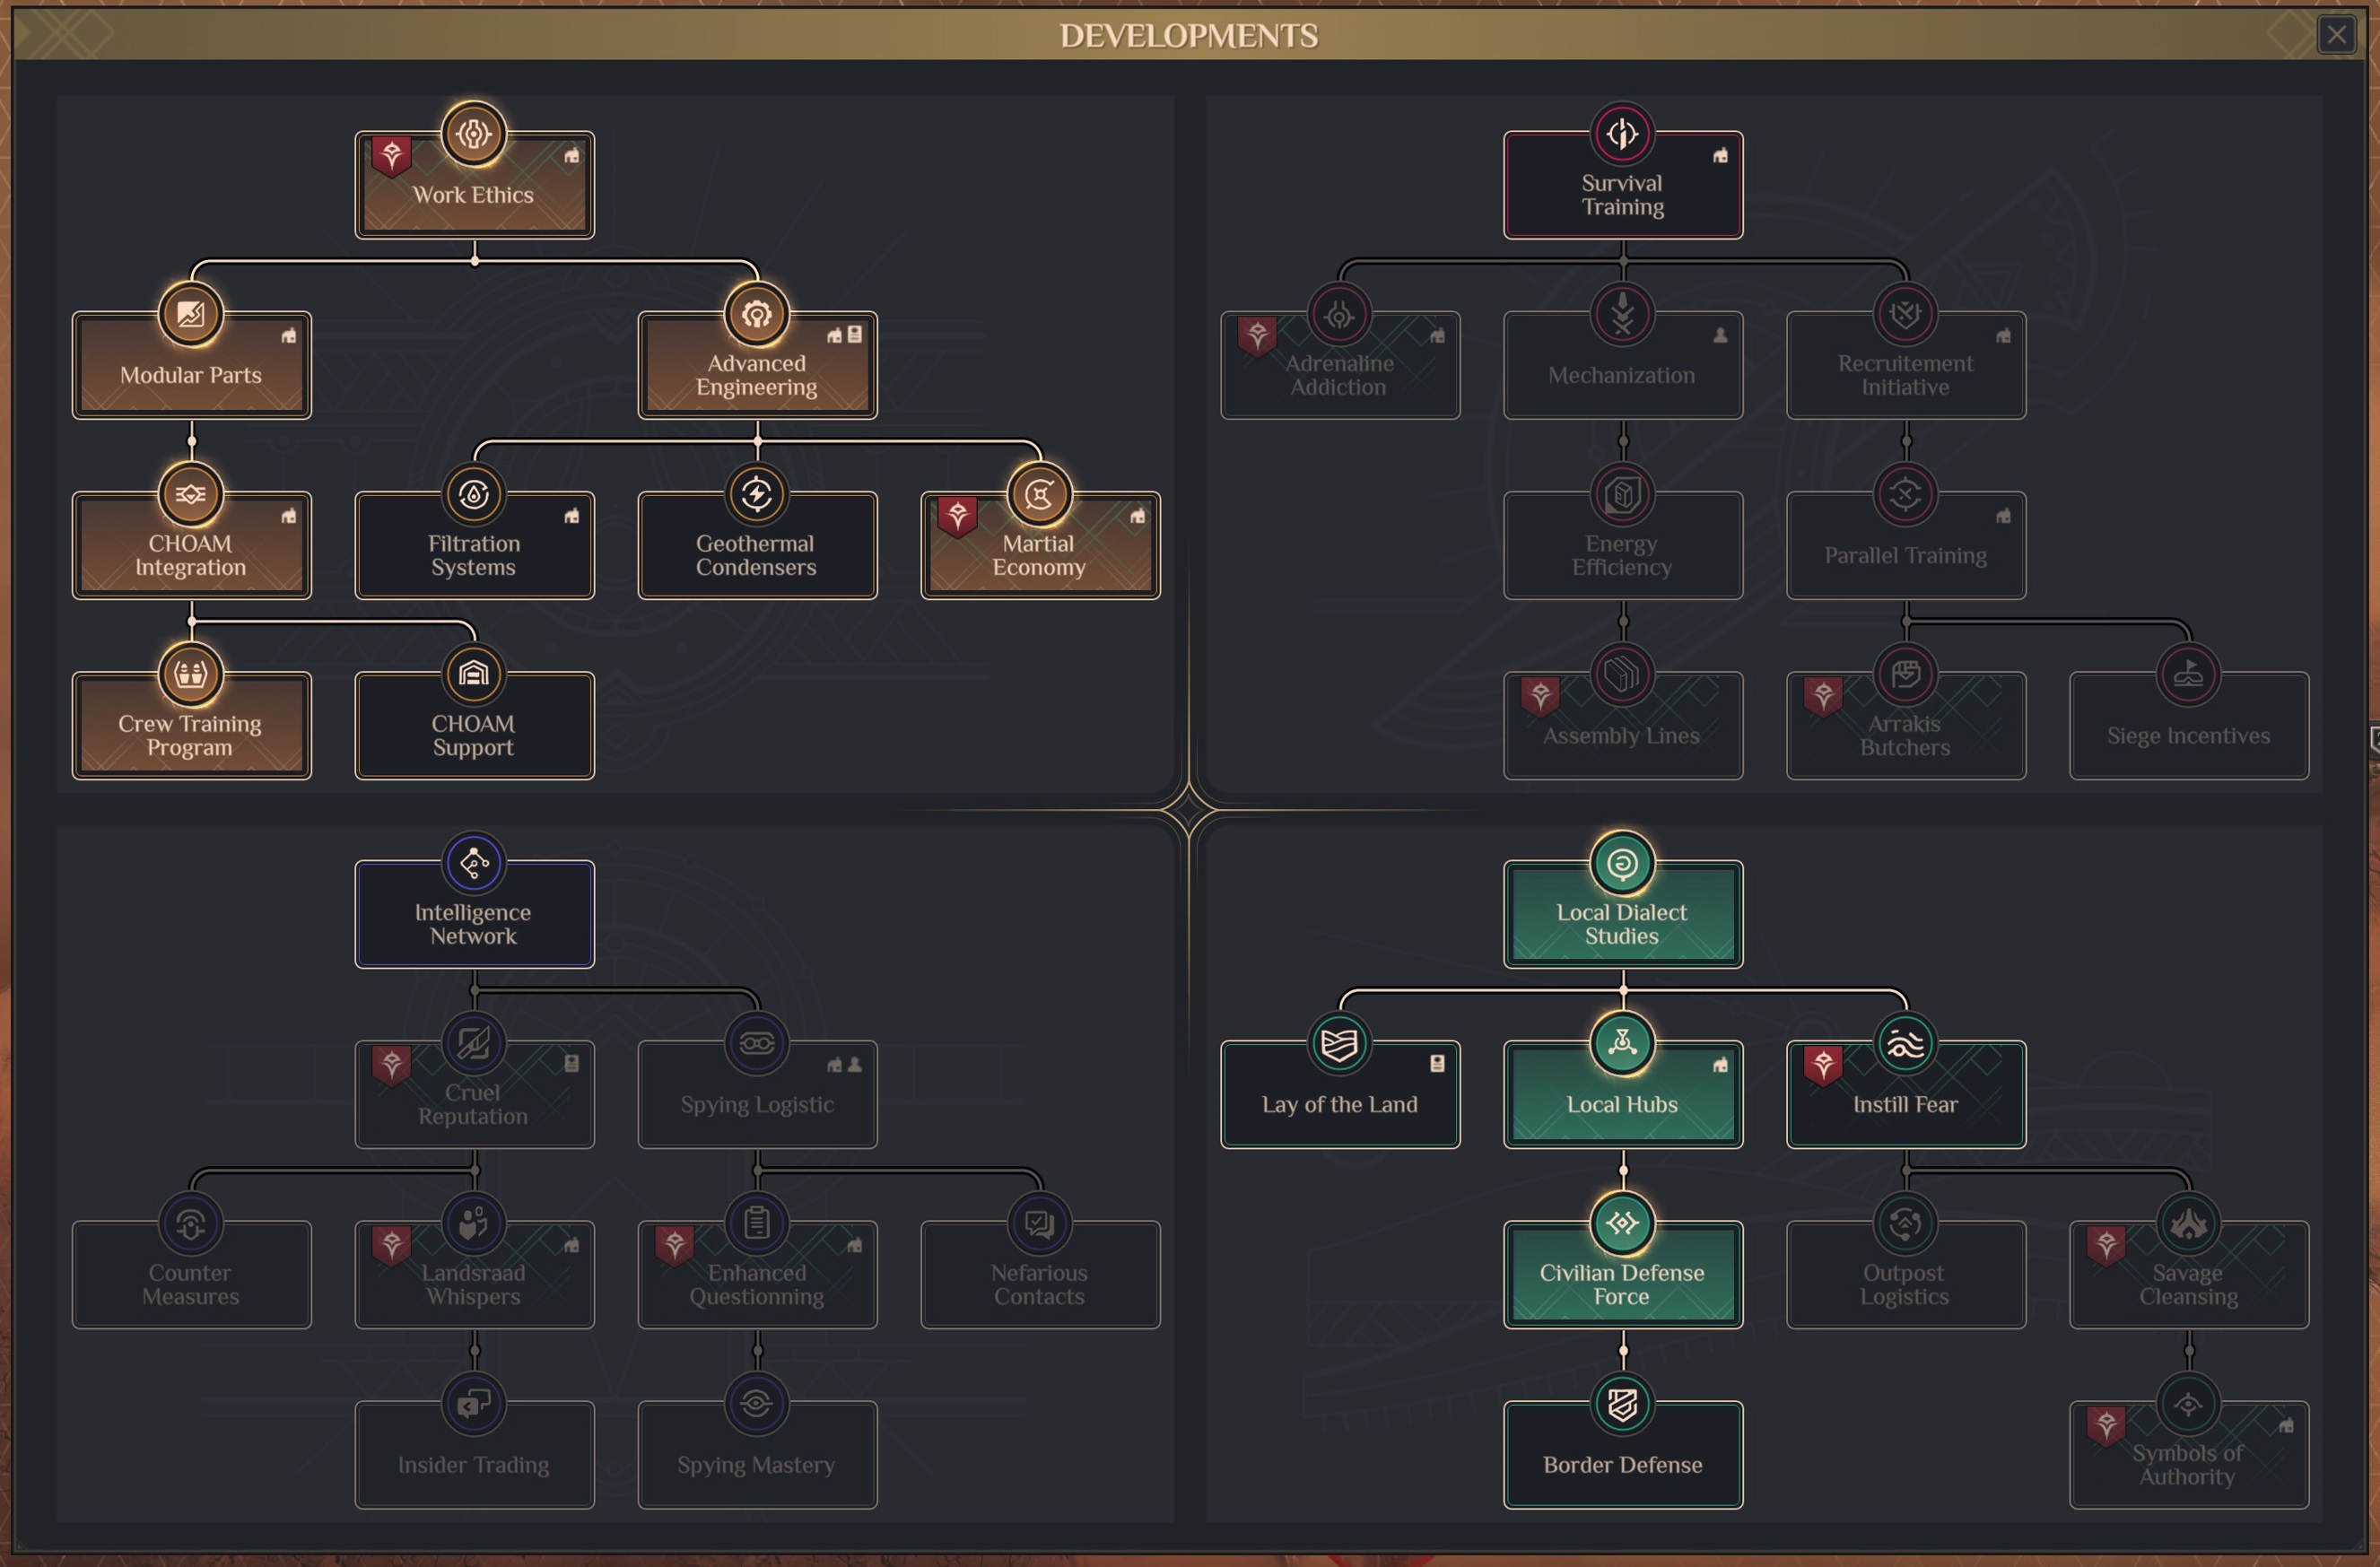Click the Geothermal Condensers lightning icon
Screen dimensions: 2380x1567
757,494
